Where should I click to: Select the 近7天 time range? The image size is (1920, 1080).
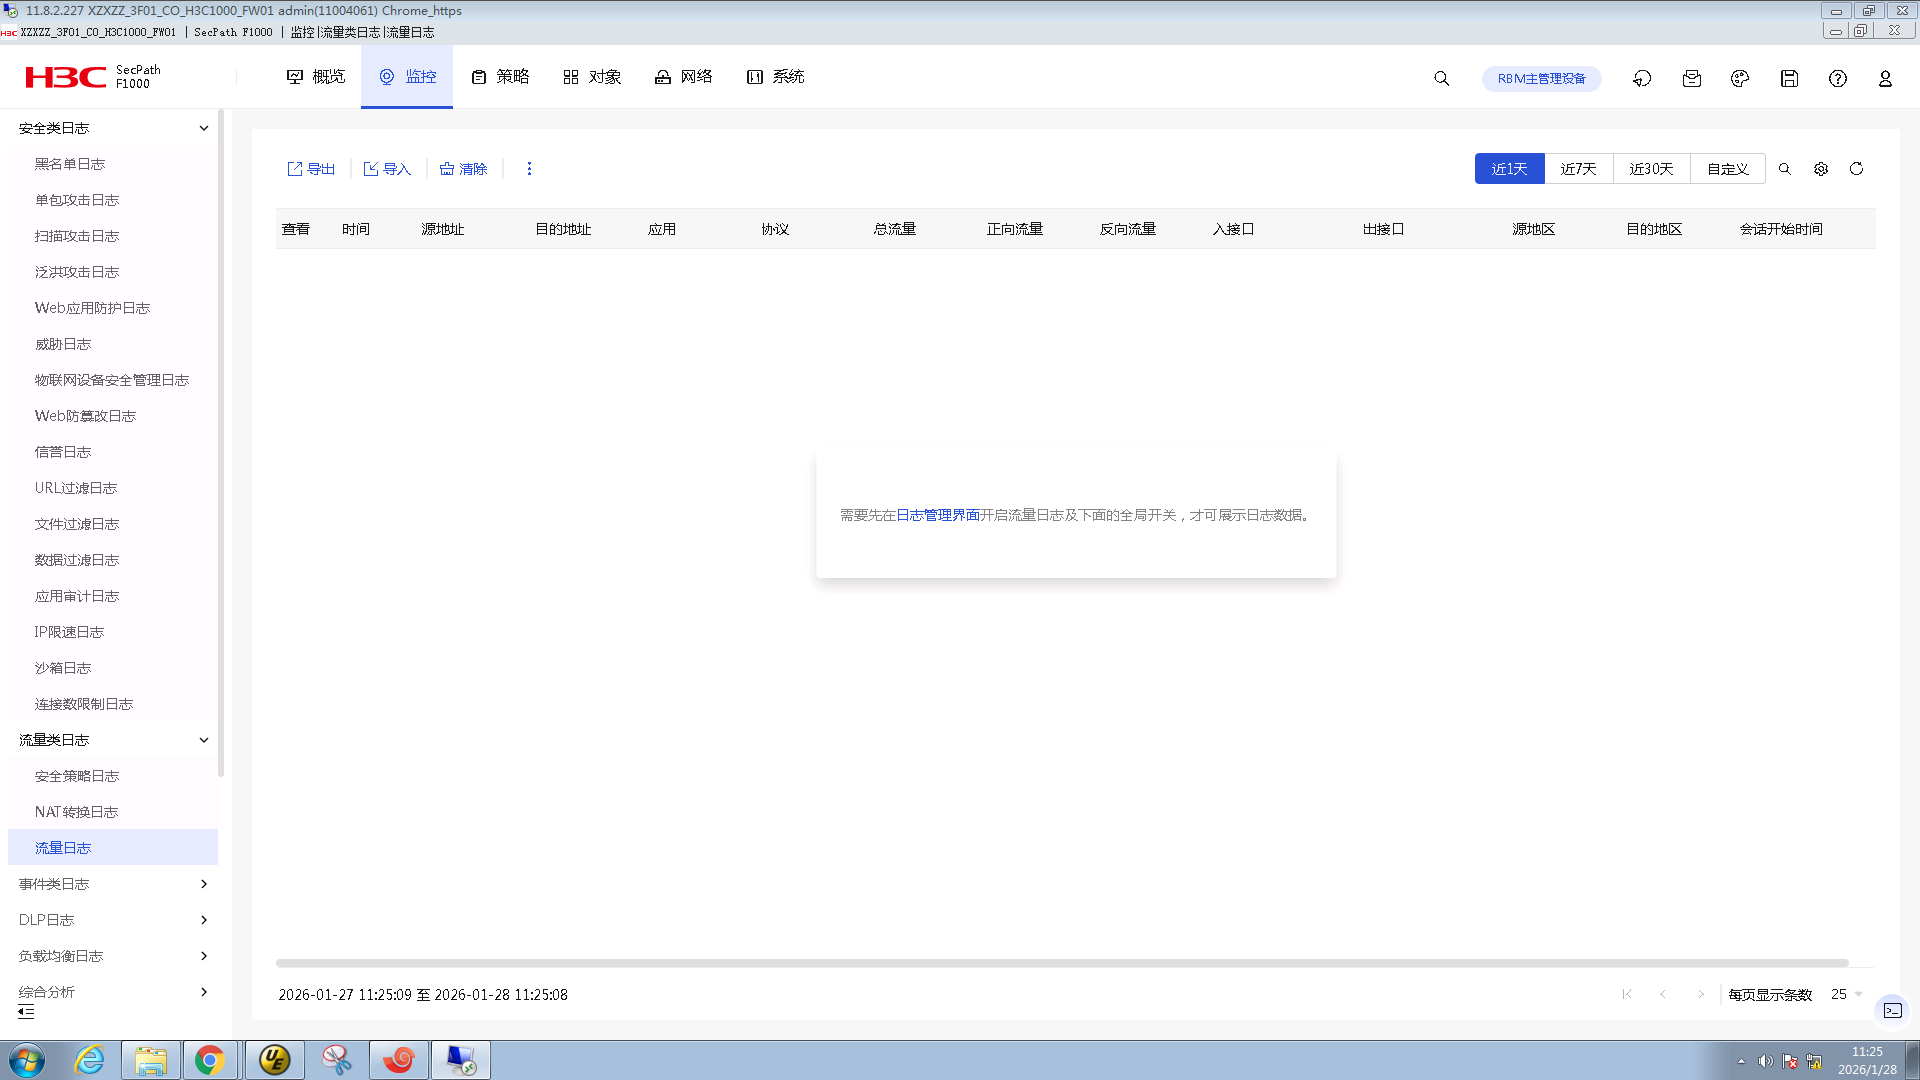pyautogui.click(x=1578, y=168)
